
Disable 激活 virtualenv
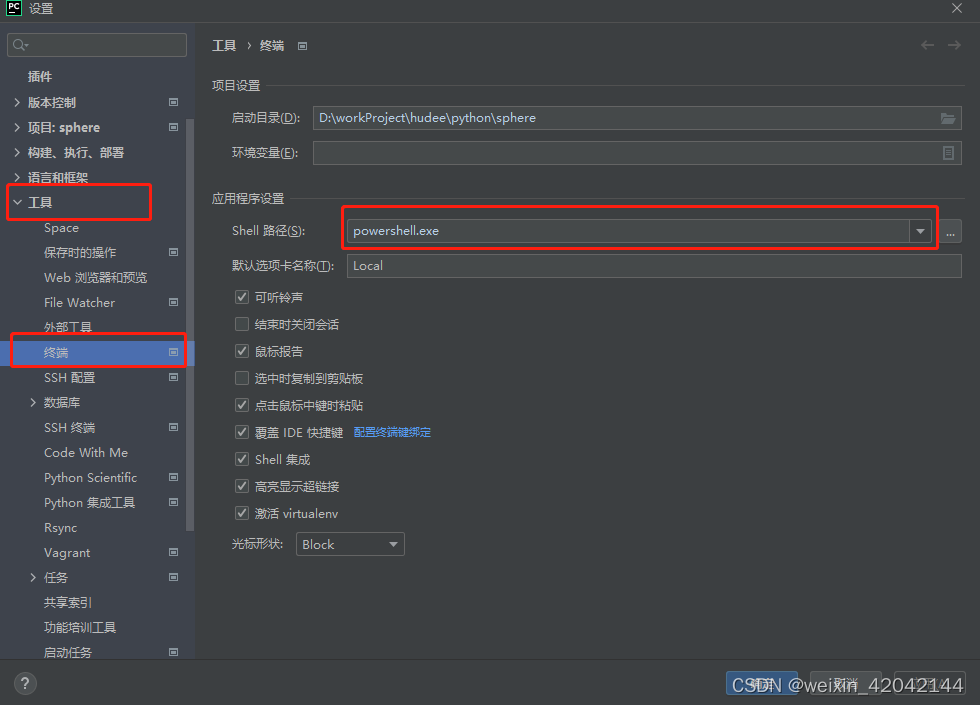point(241,512)
